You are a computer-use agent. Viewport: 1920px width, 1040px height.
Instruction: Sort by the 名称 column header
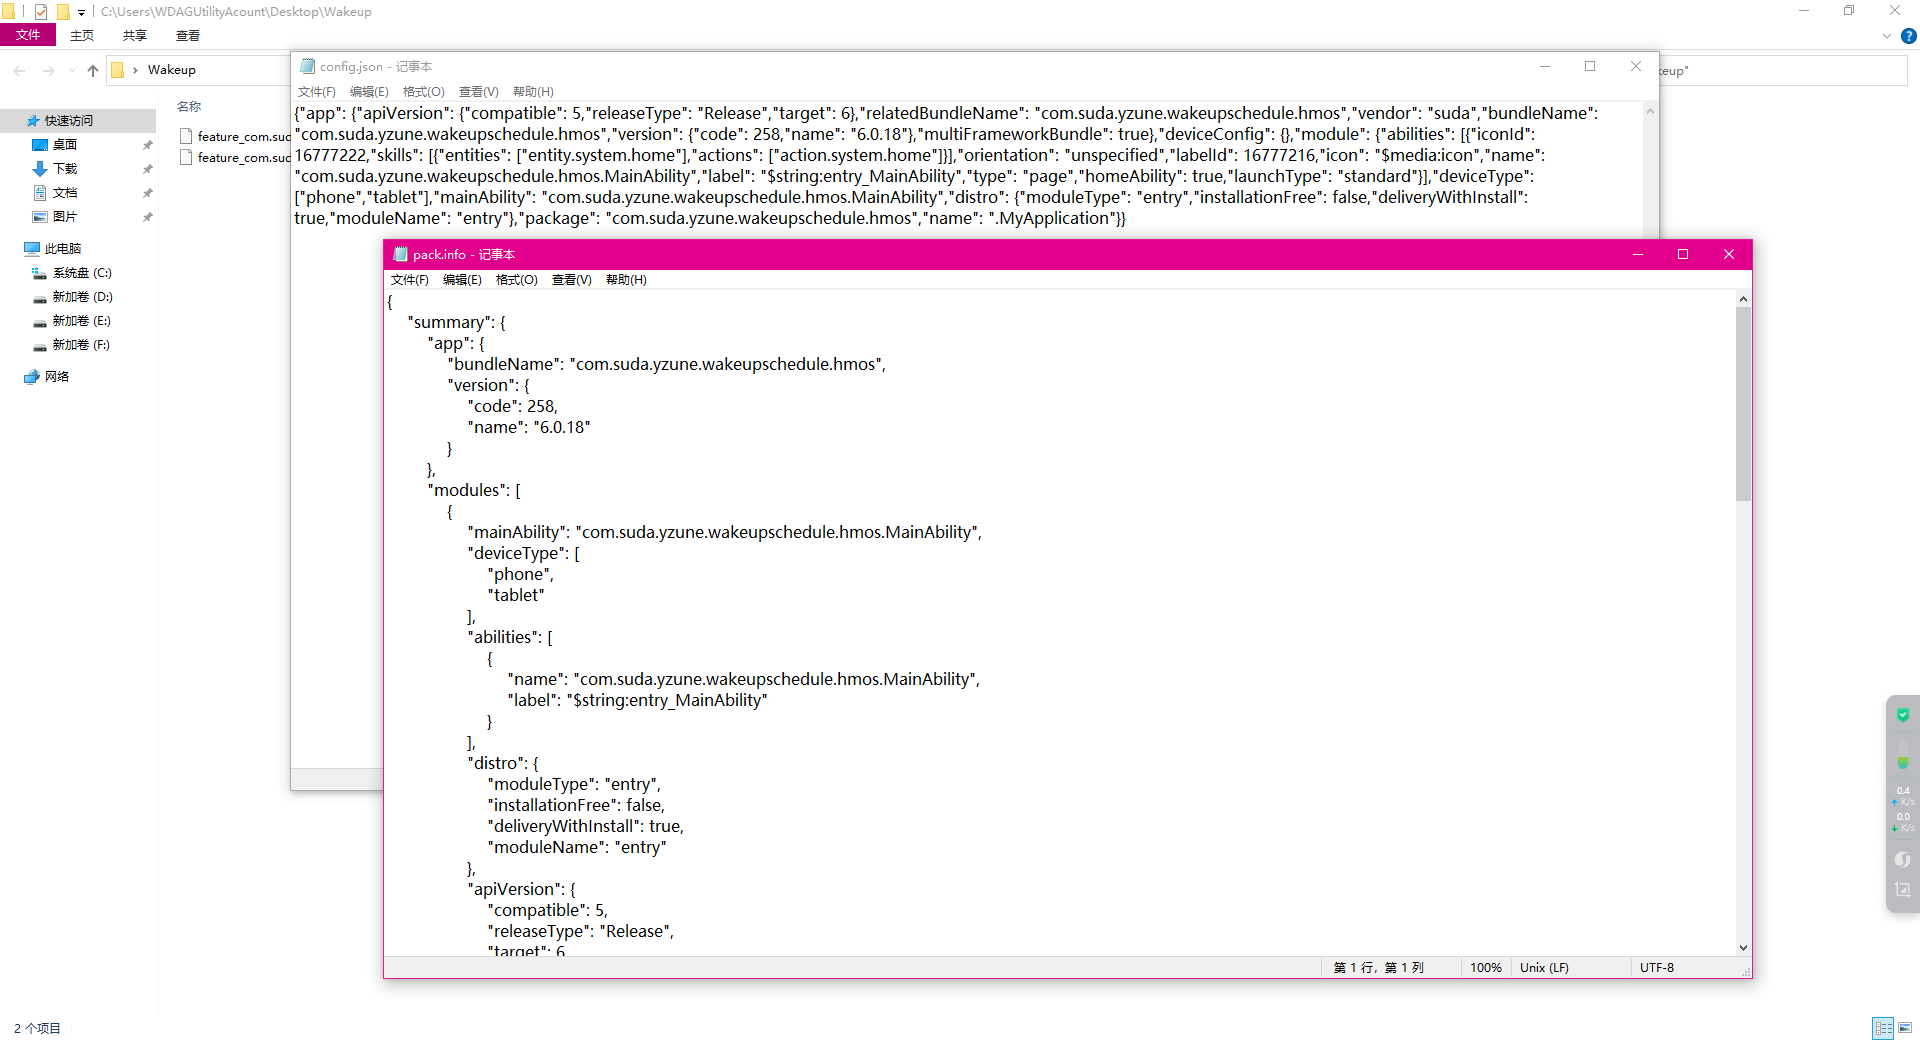189,106
